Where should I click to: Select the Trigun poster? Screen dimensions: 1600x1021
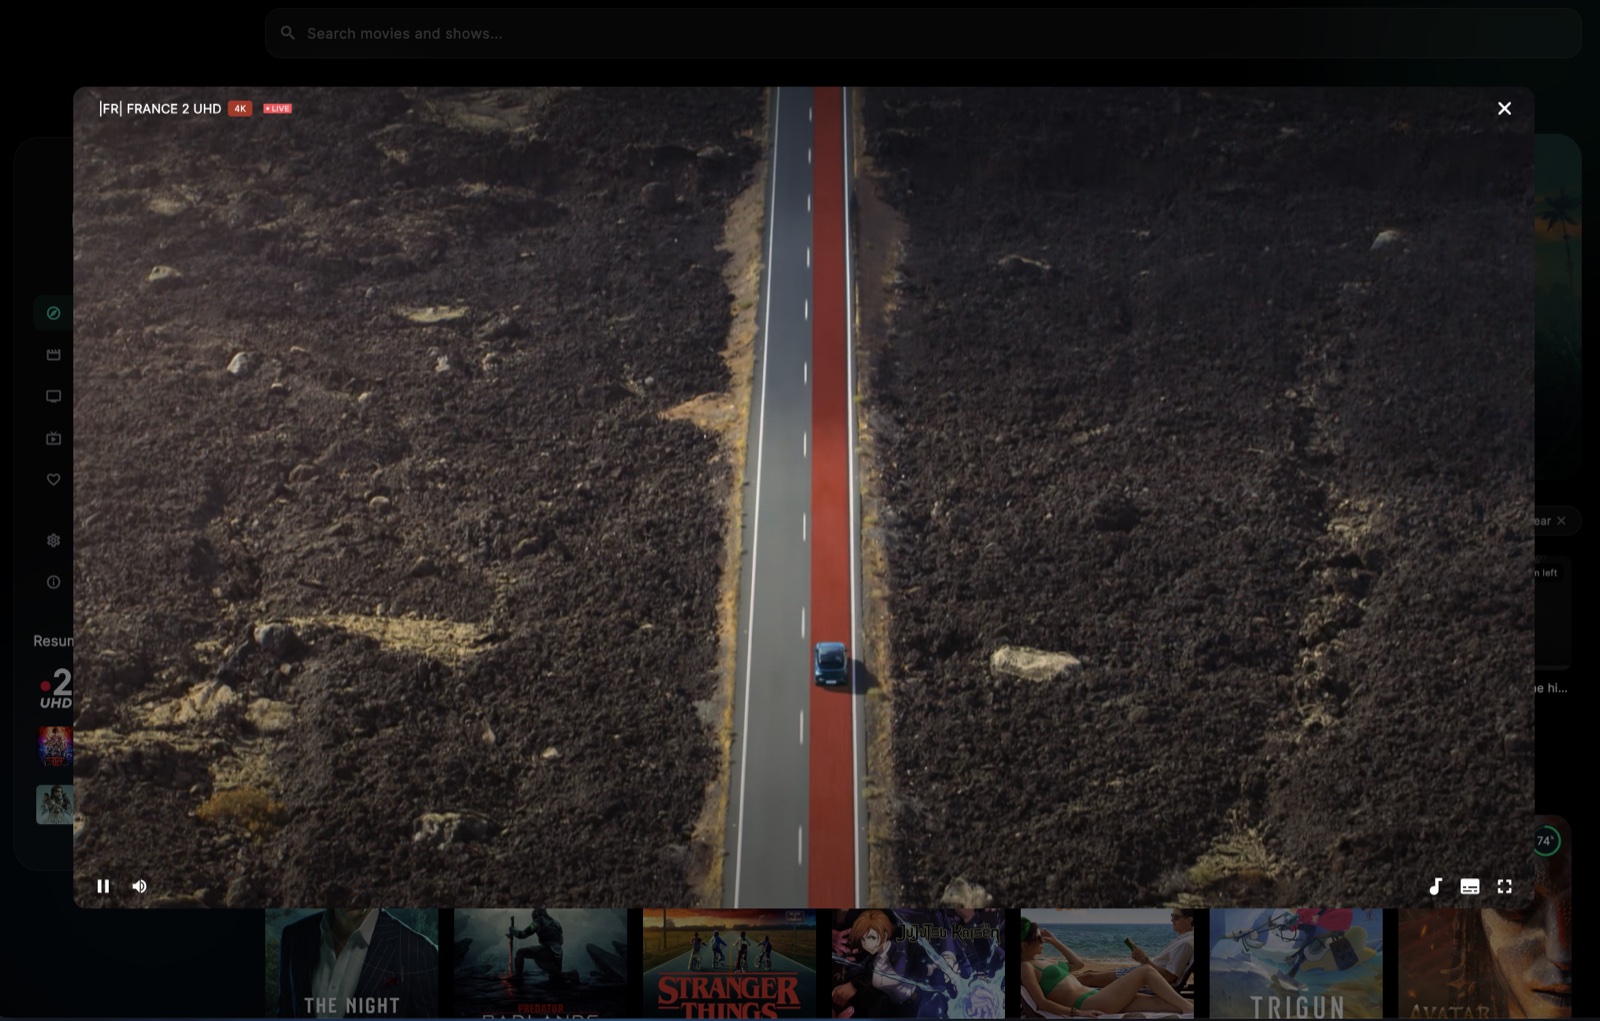1295,963
